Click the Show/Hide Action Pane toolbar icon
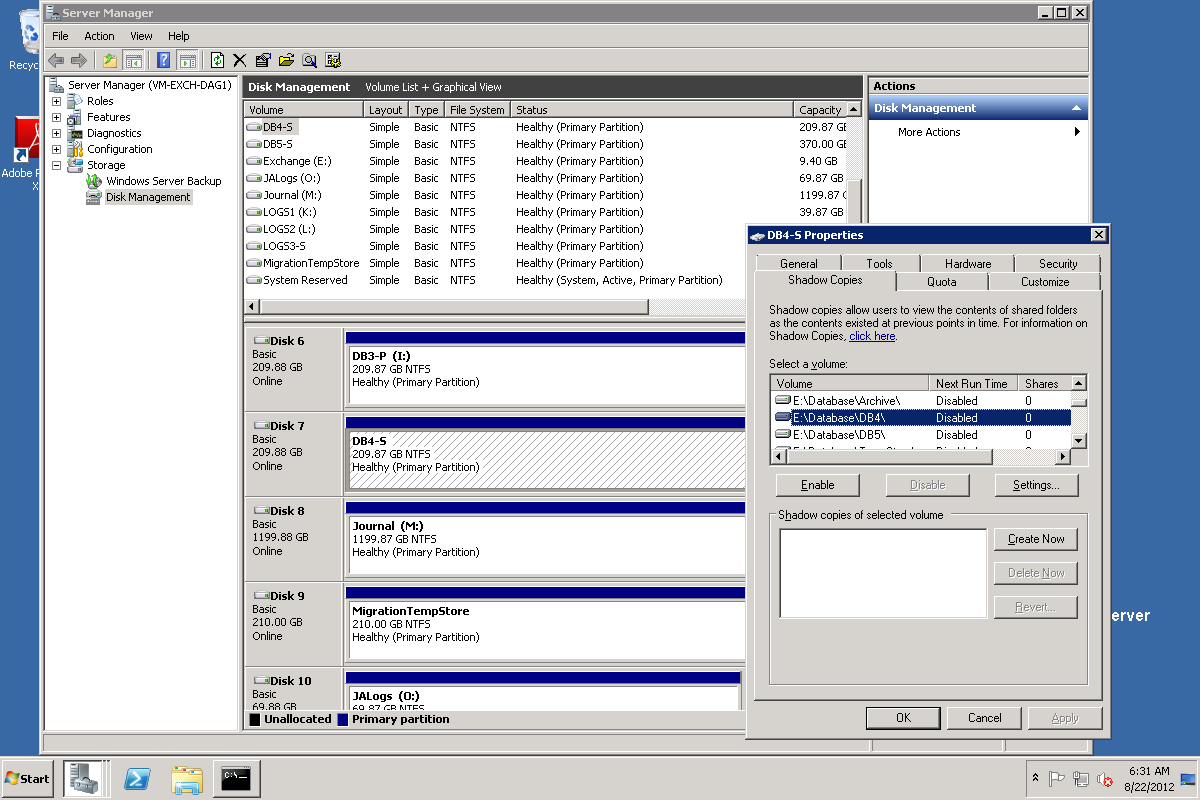1200x800 pixels. point(187,60)
